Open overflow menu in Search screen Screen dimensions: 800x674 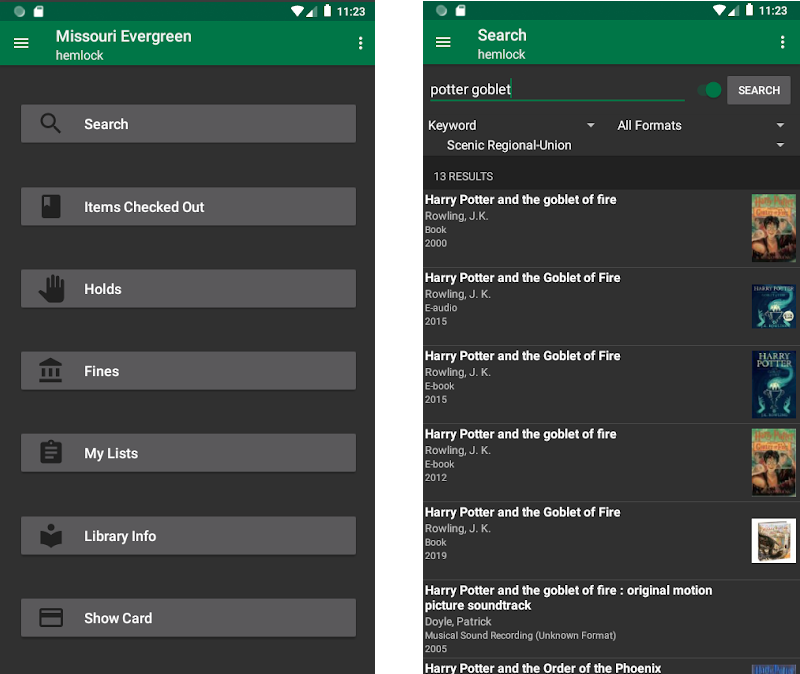click(782, 42)
